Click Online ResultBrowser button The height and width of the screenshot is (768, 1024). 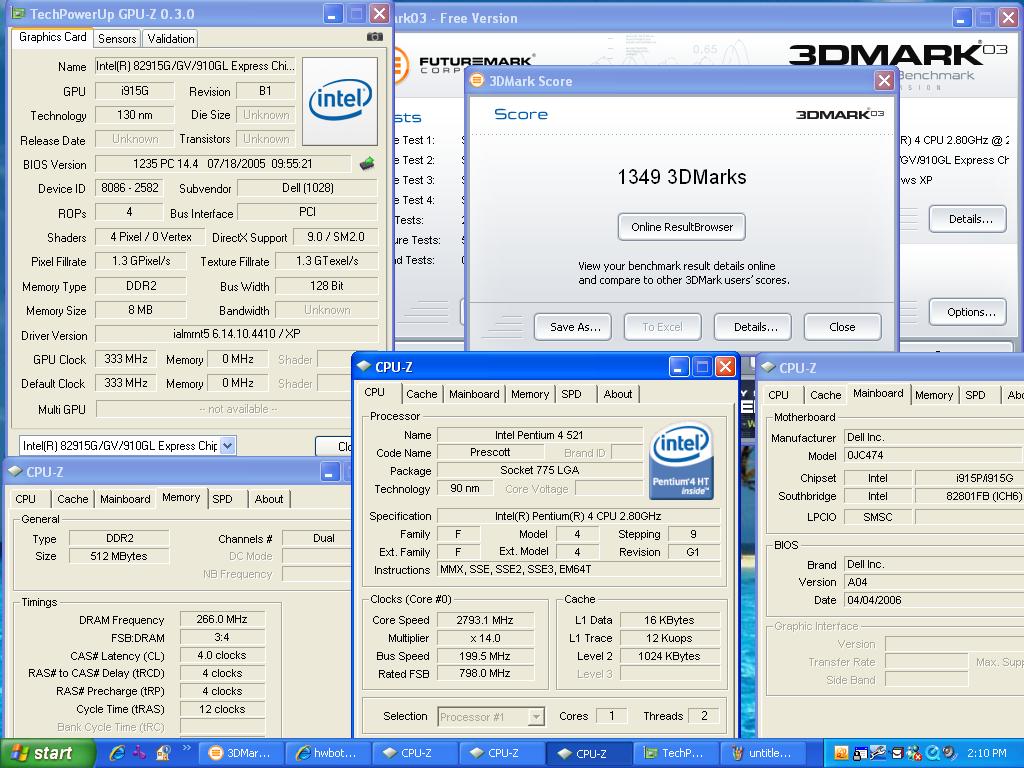[682, 227]
